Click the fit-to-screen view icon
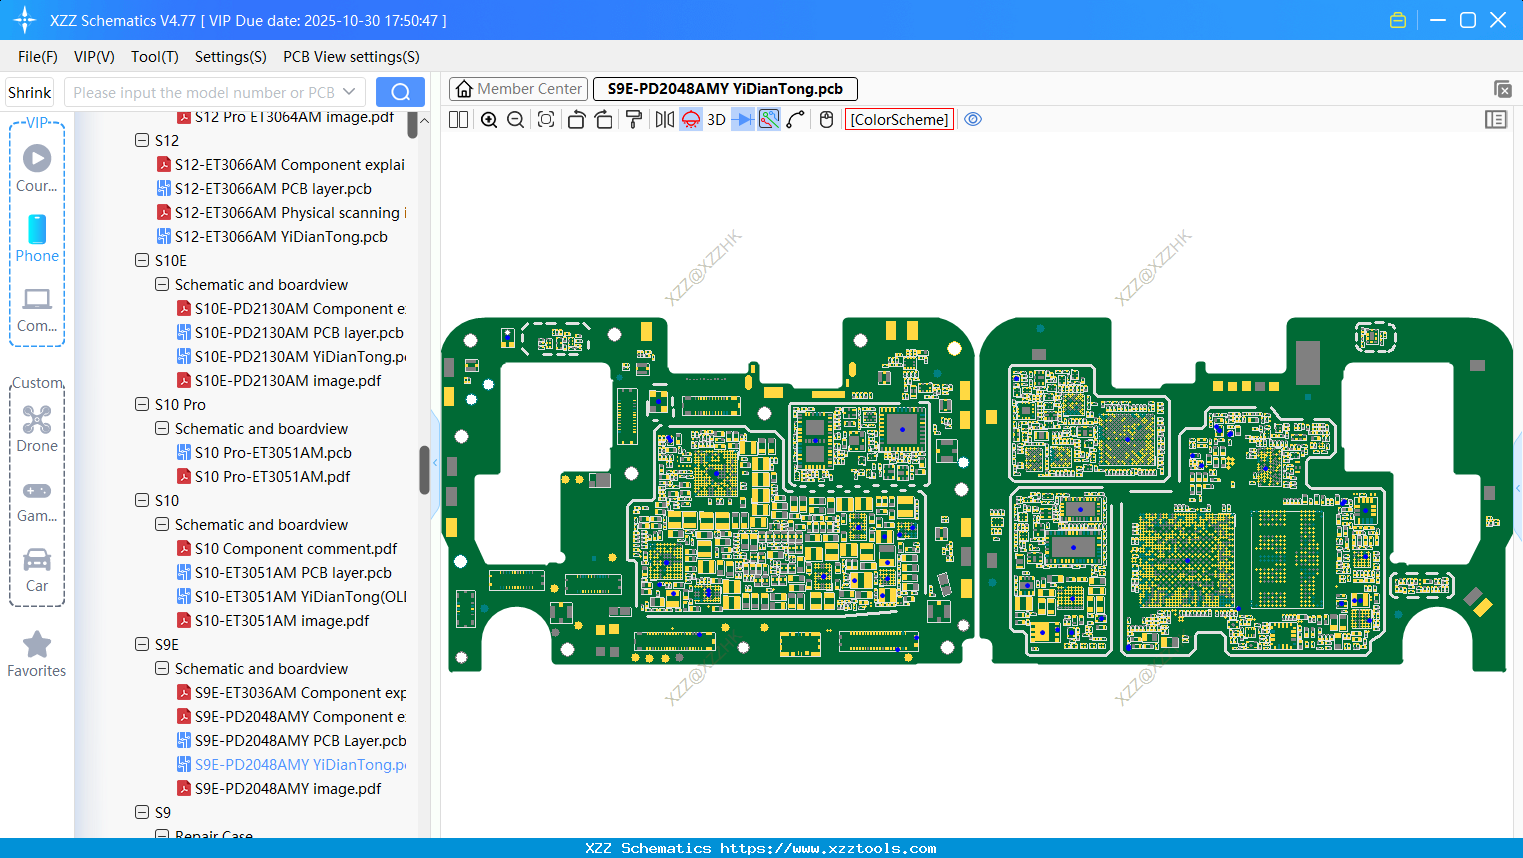Viewport: 1523px width, 858px height. (546, 120)
